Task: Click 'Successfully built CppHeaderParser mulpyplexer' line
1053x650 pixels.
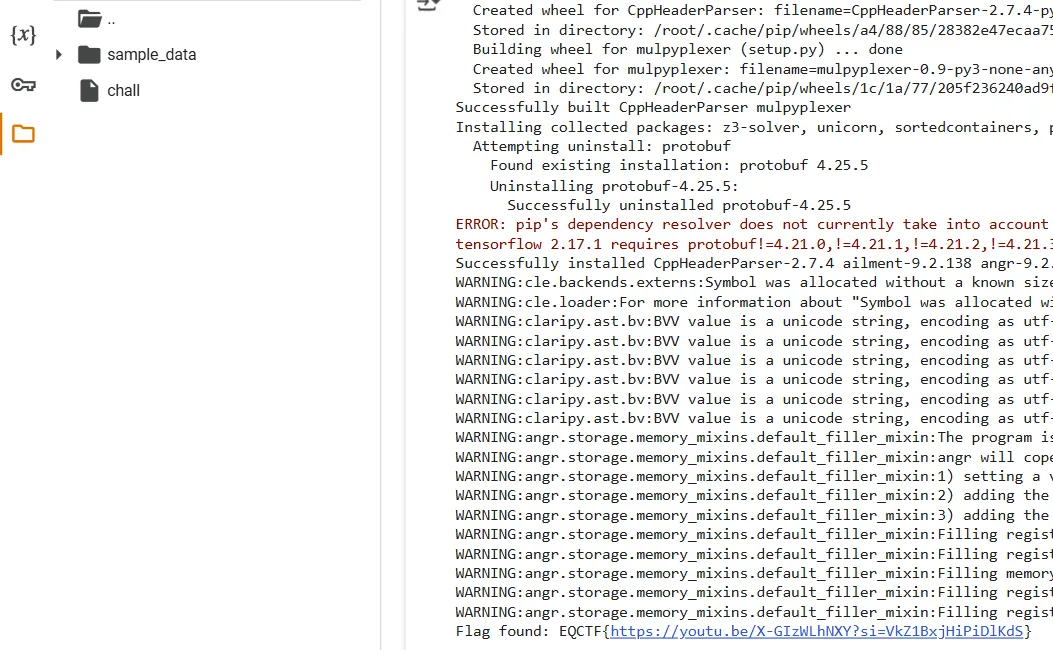Action: [653, 107]
